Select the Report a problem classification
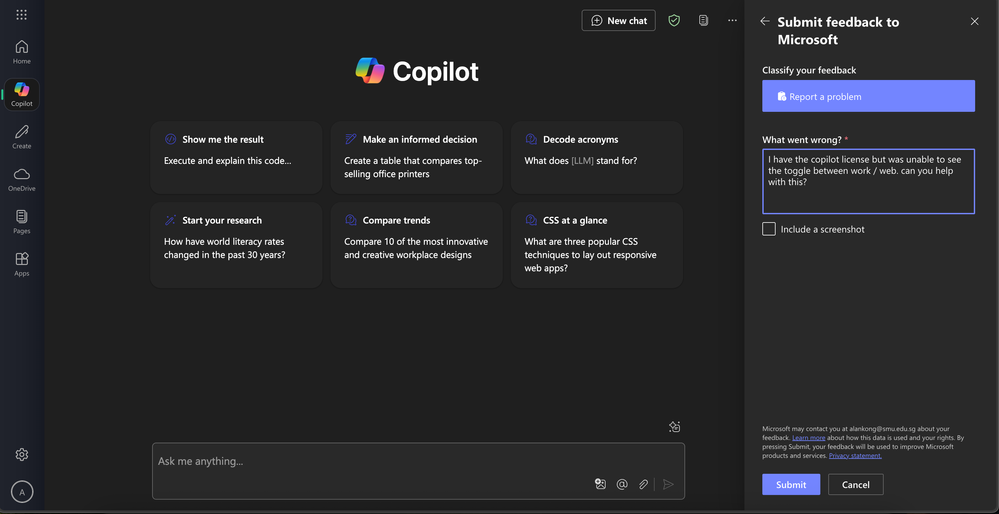Viewport: 999px width, 514px height. tap(868, 96)
